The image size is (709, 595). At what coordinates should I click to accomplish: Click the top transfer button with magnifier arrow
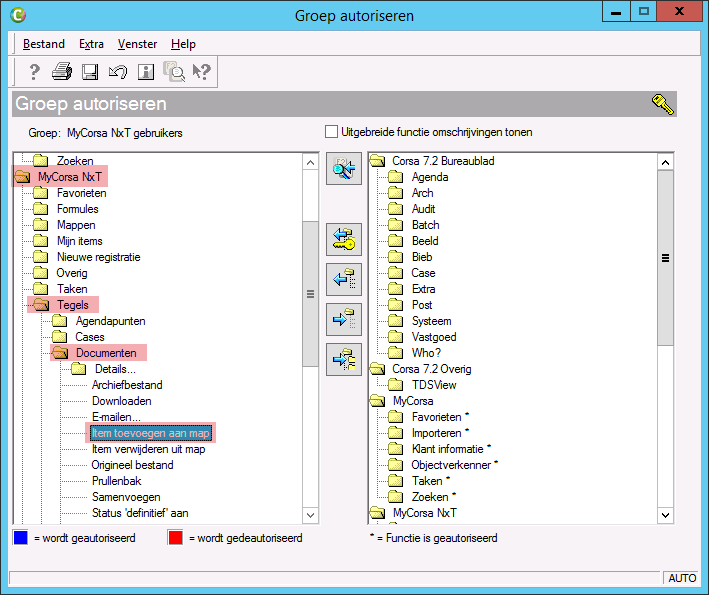344,169
